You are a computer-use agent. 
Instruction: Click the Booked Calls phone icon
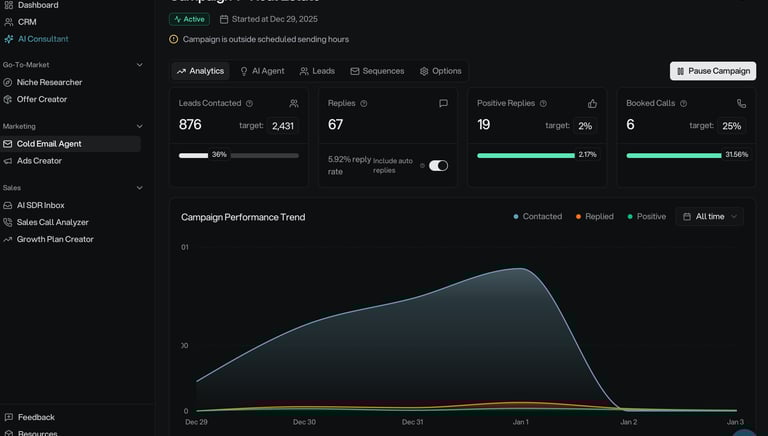coord(741,104)
